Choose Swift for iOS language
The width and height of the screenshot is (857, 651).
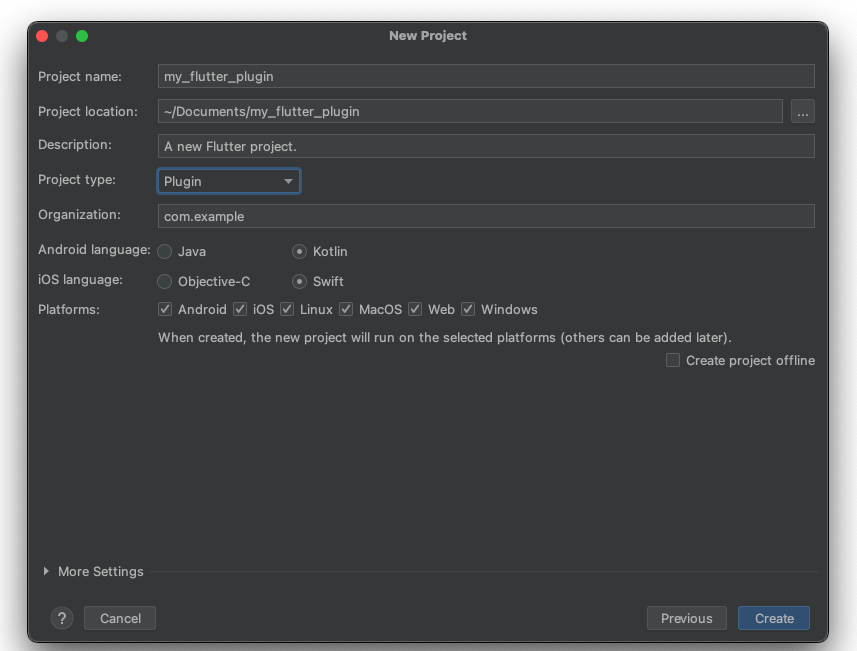(x=299, y=282)
